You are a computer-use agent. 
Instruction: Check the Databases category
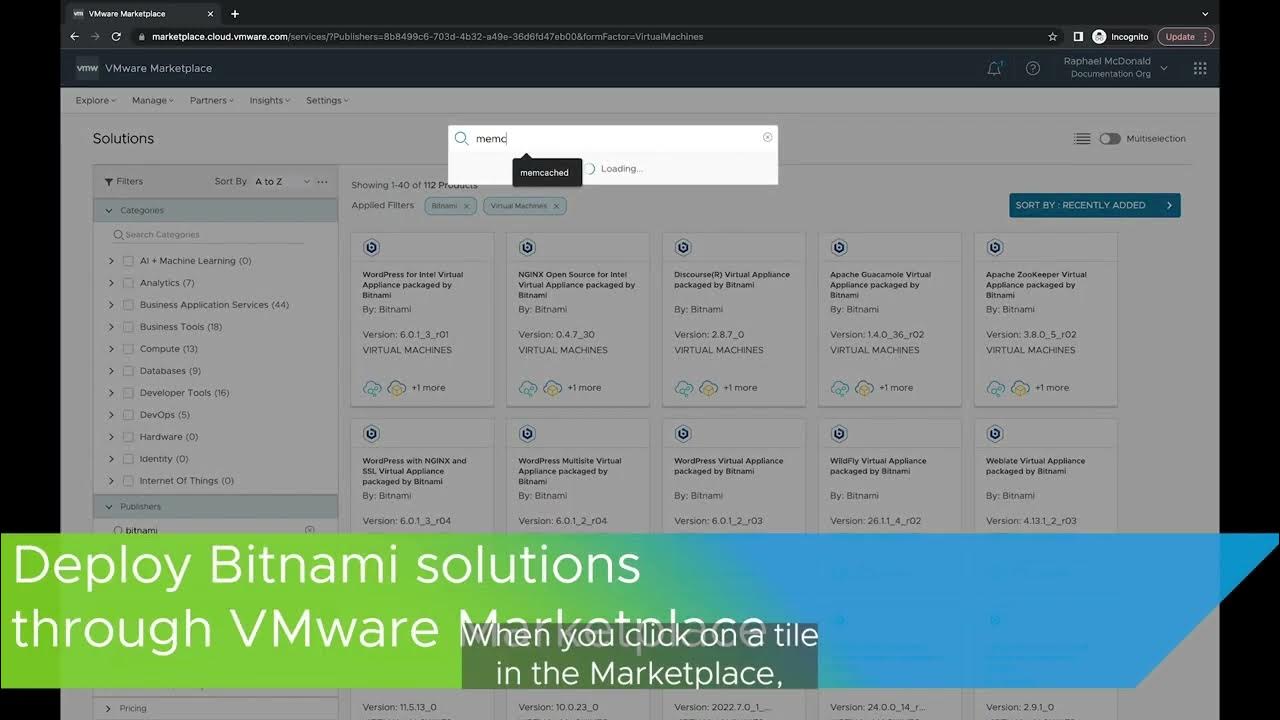(128, 371)
